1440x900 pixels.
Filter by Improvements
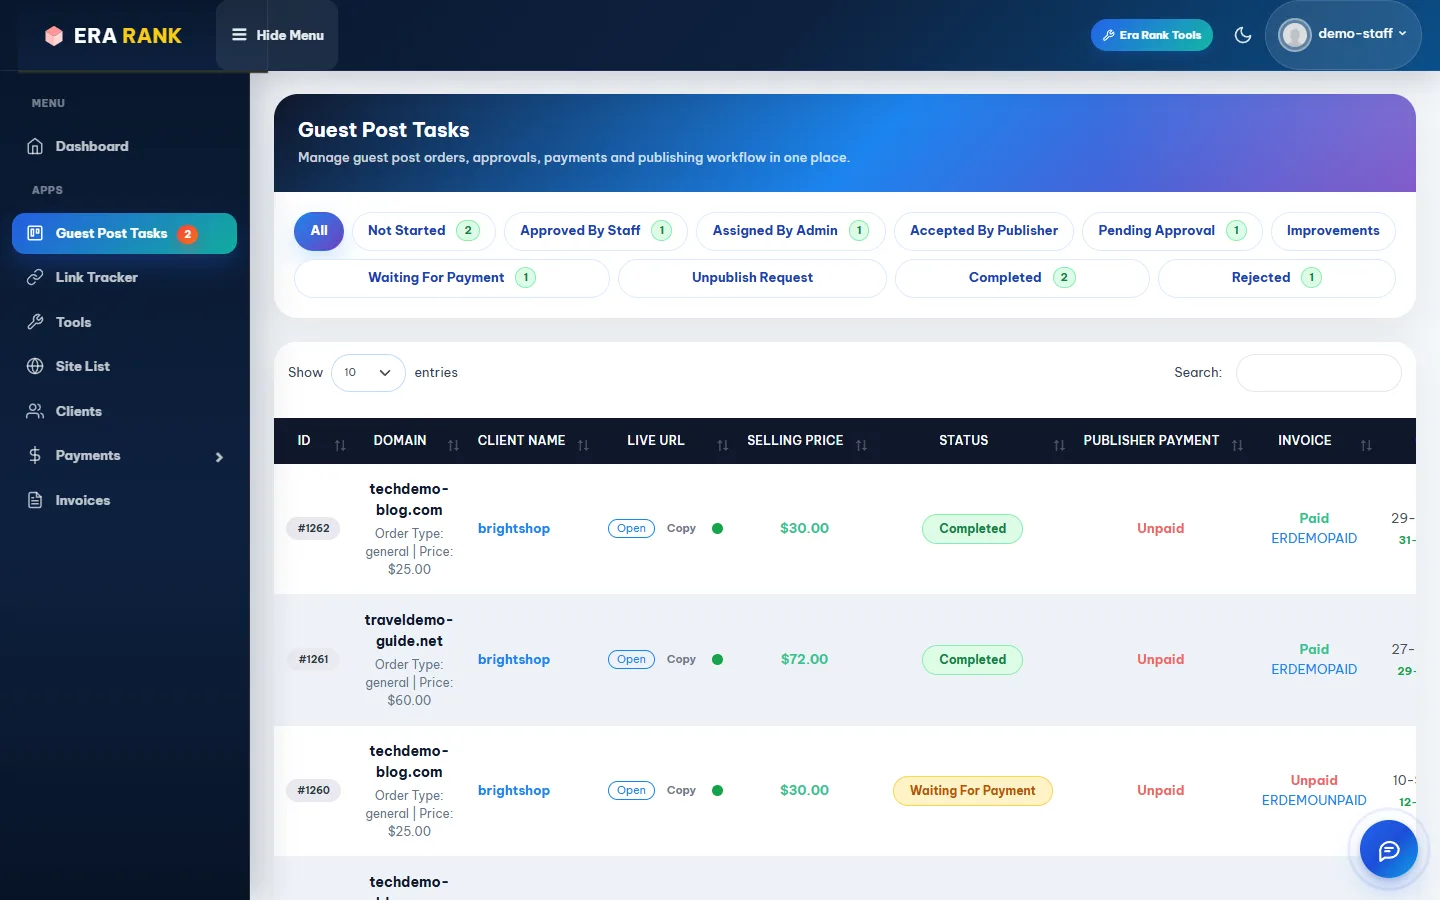[x=1333, y=231]
